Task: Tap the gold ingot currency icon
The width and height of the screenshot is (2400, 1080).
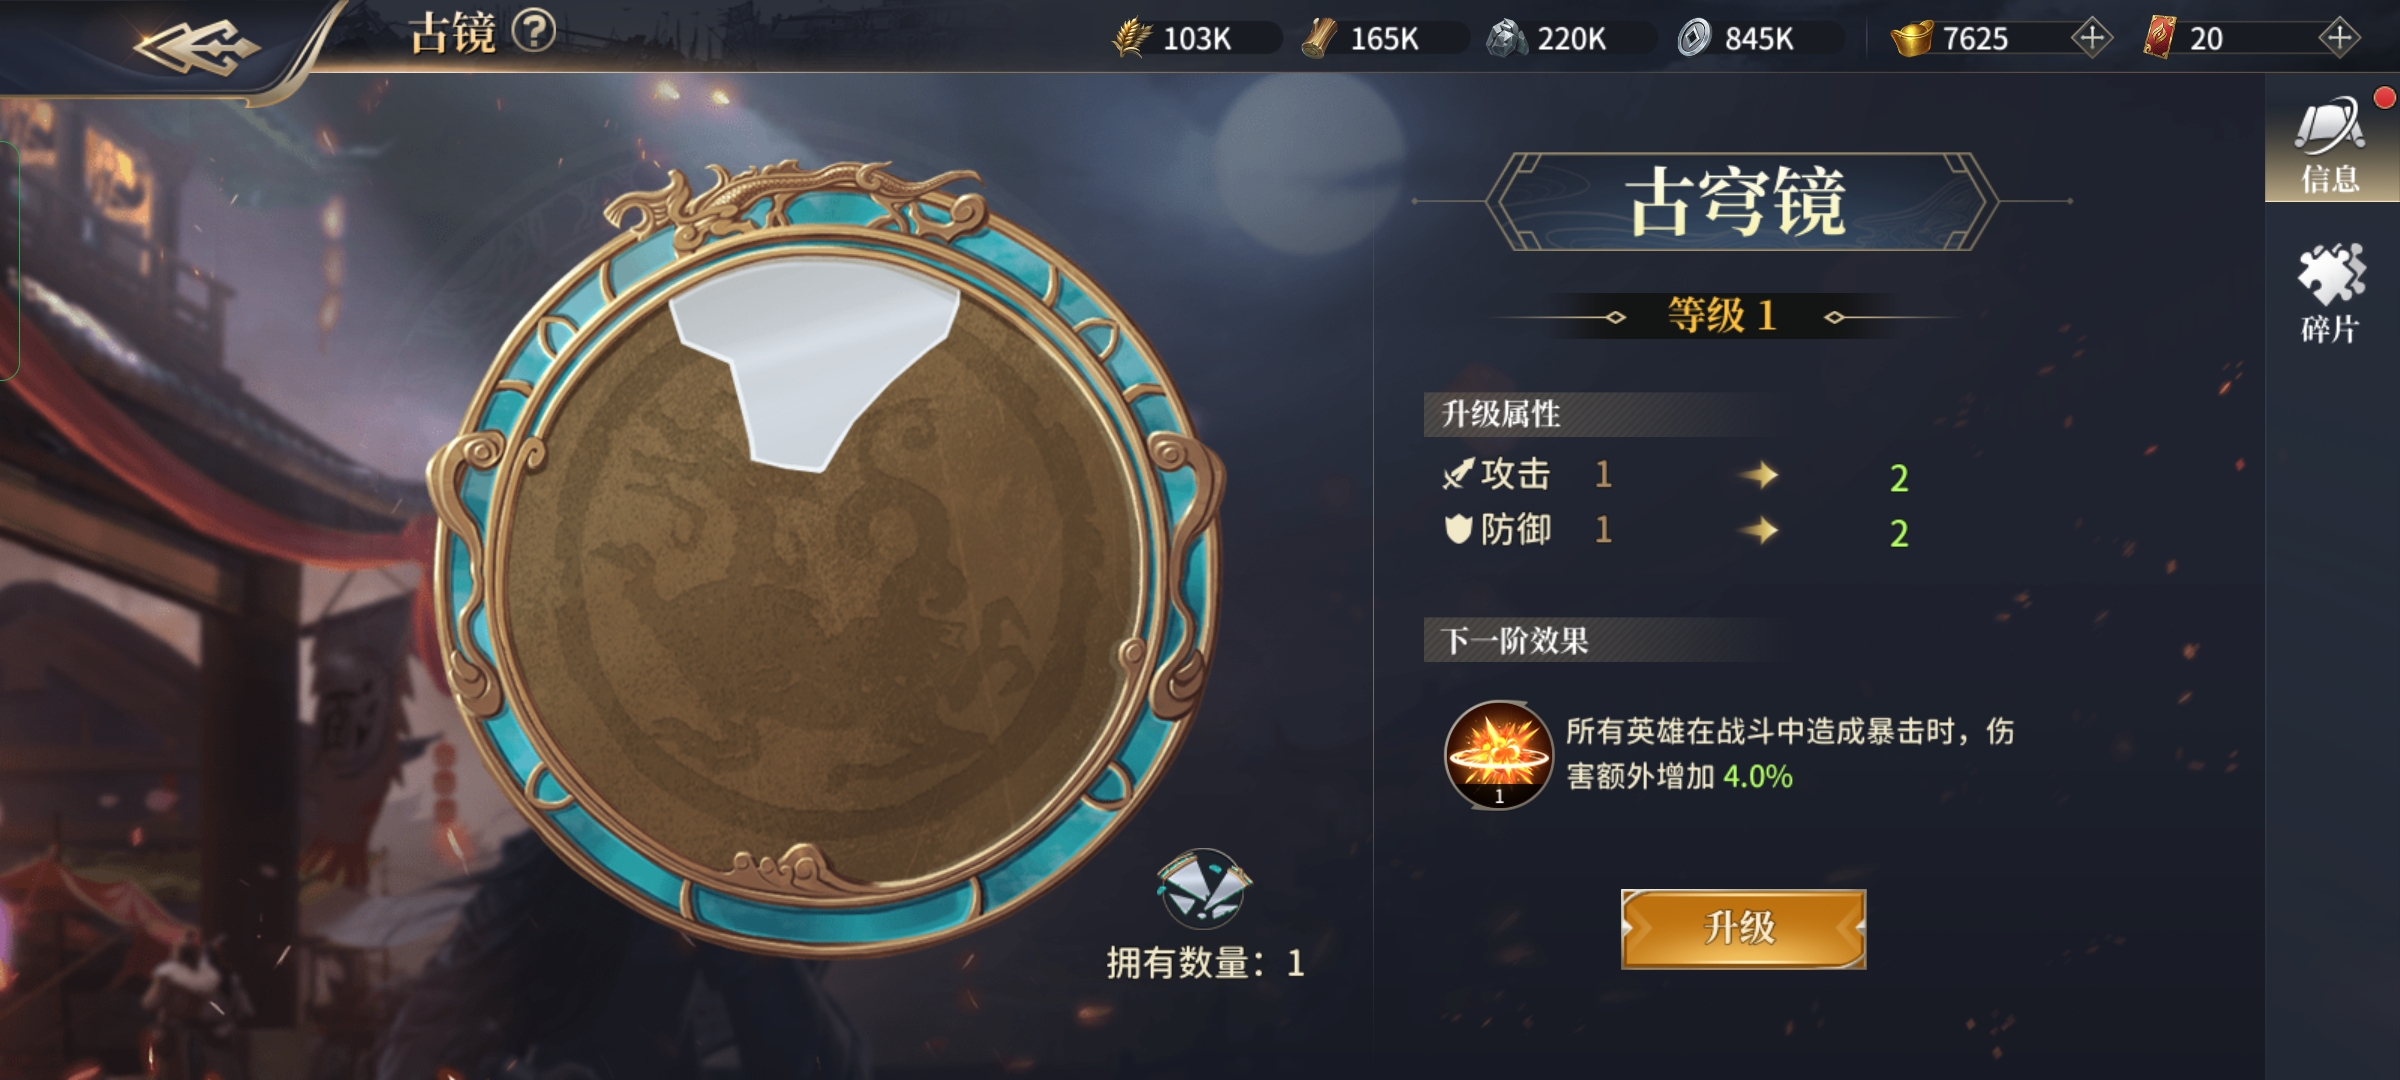Action: (1911, 38)
